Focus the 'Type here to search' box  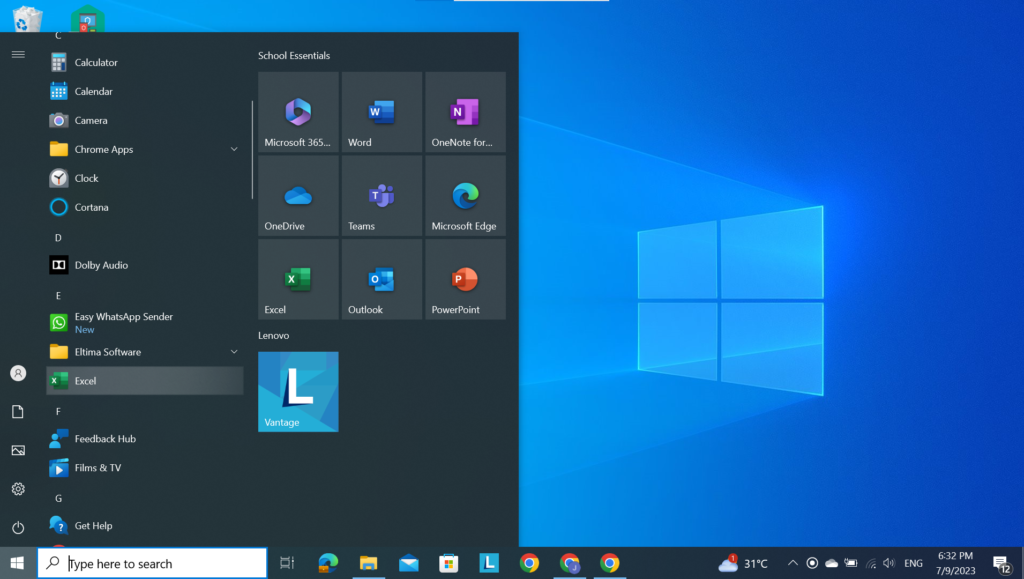click(152, 563)
